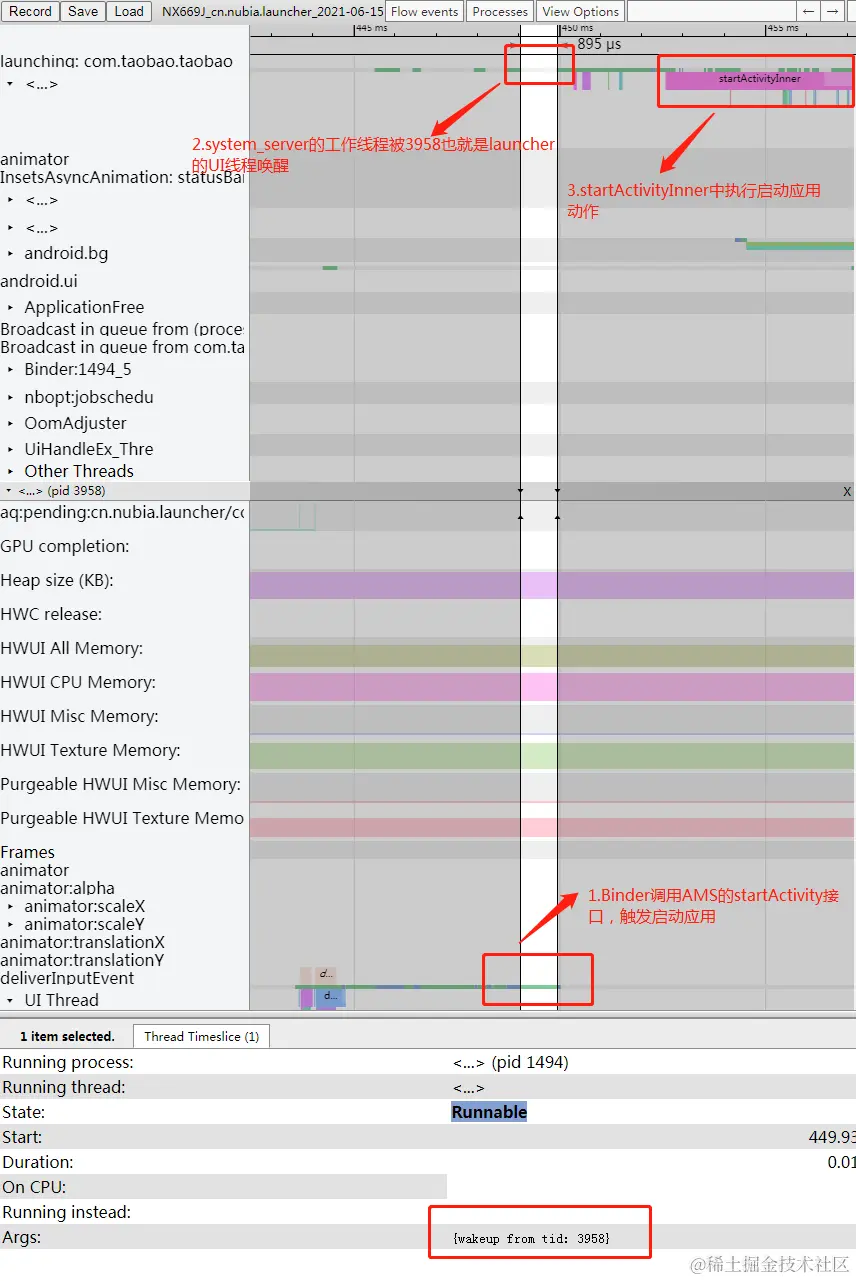
Task: Expand the UiHandleEx_Thre thread
Action: click(x=10, y=449)
